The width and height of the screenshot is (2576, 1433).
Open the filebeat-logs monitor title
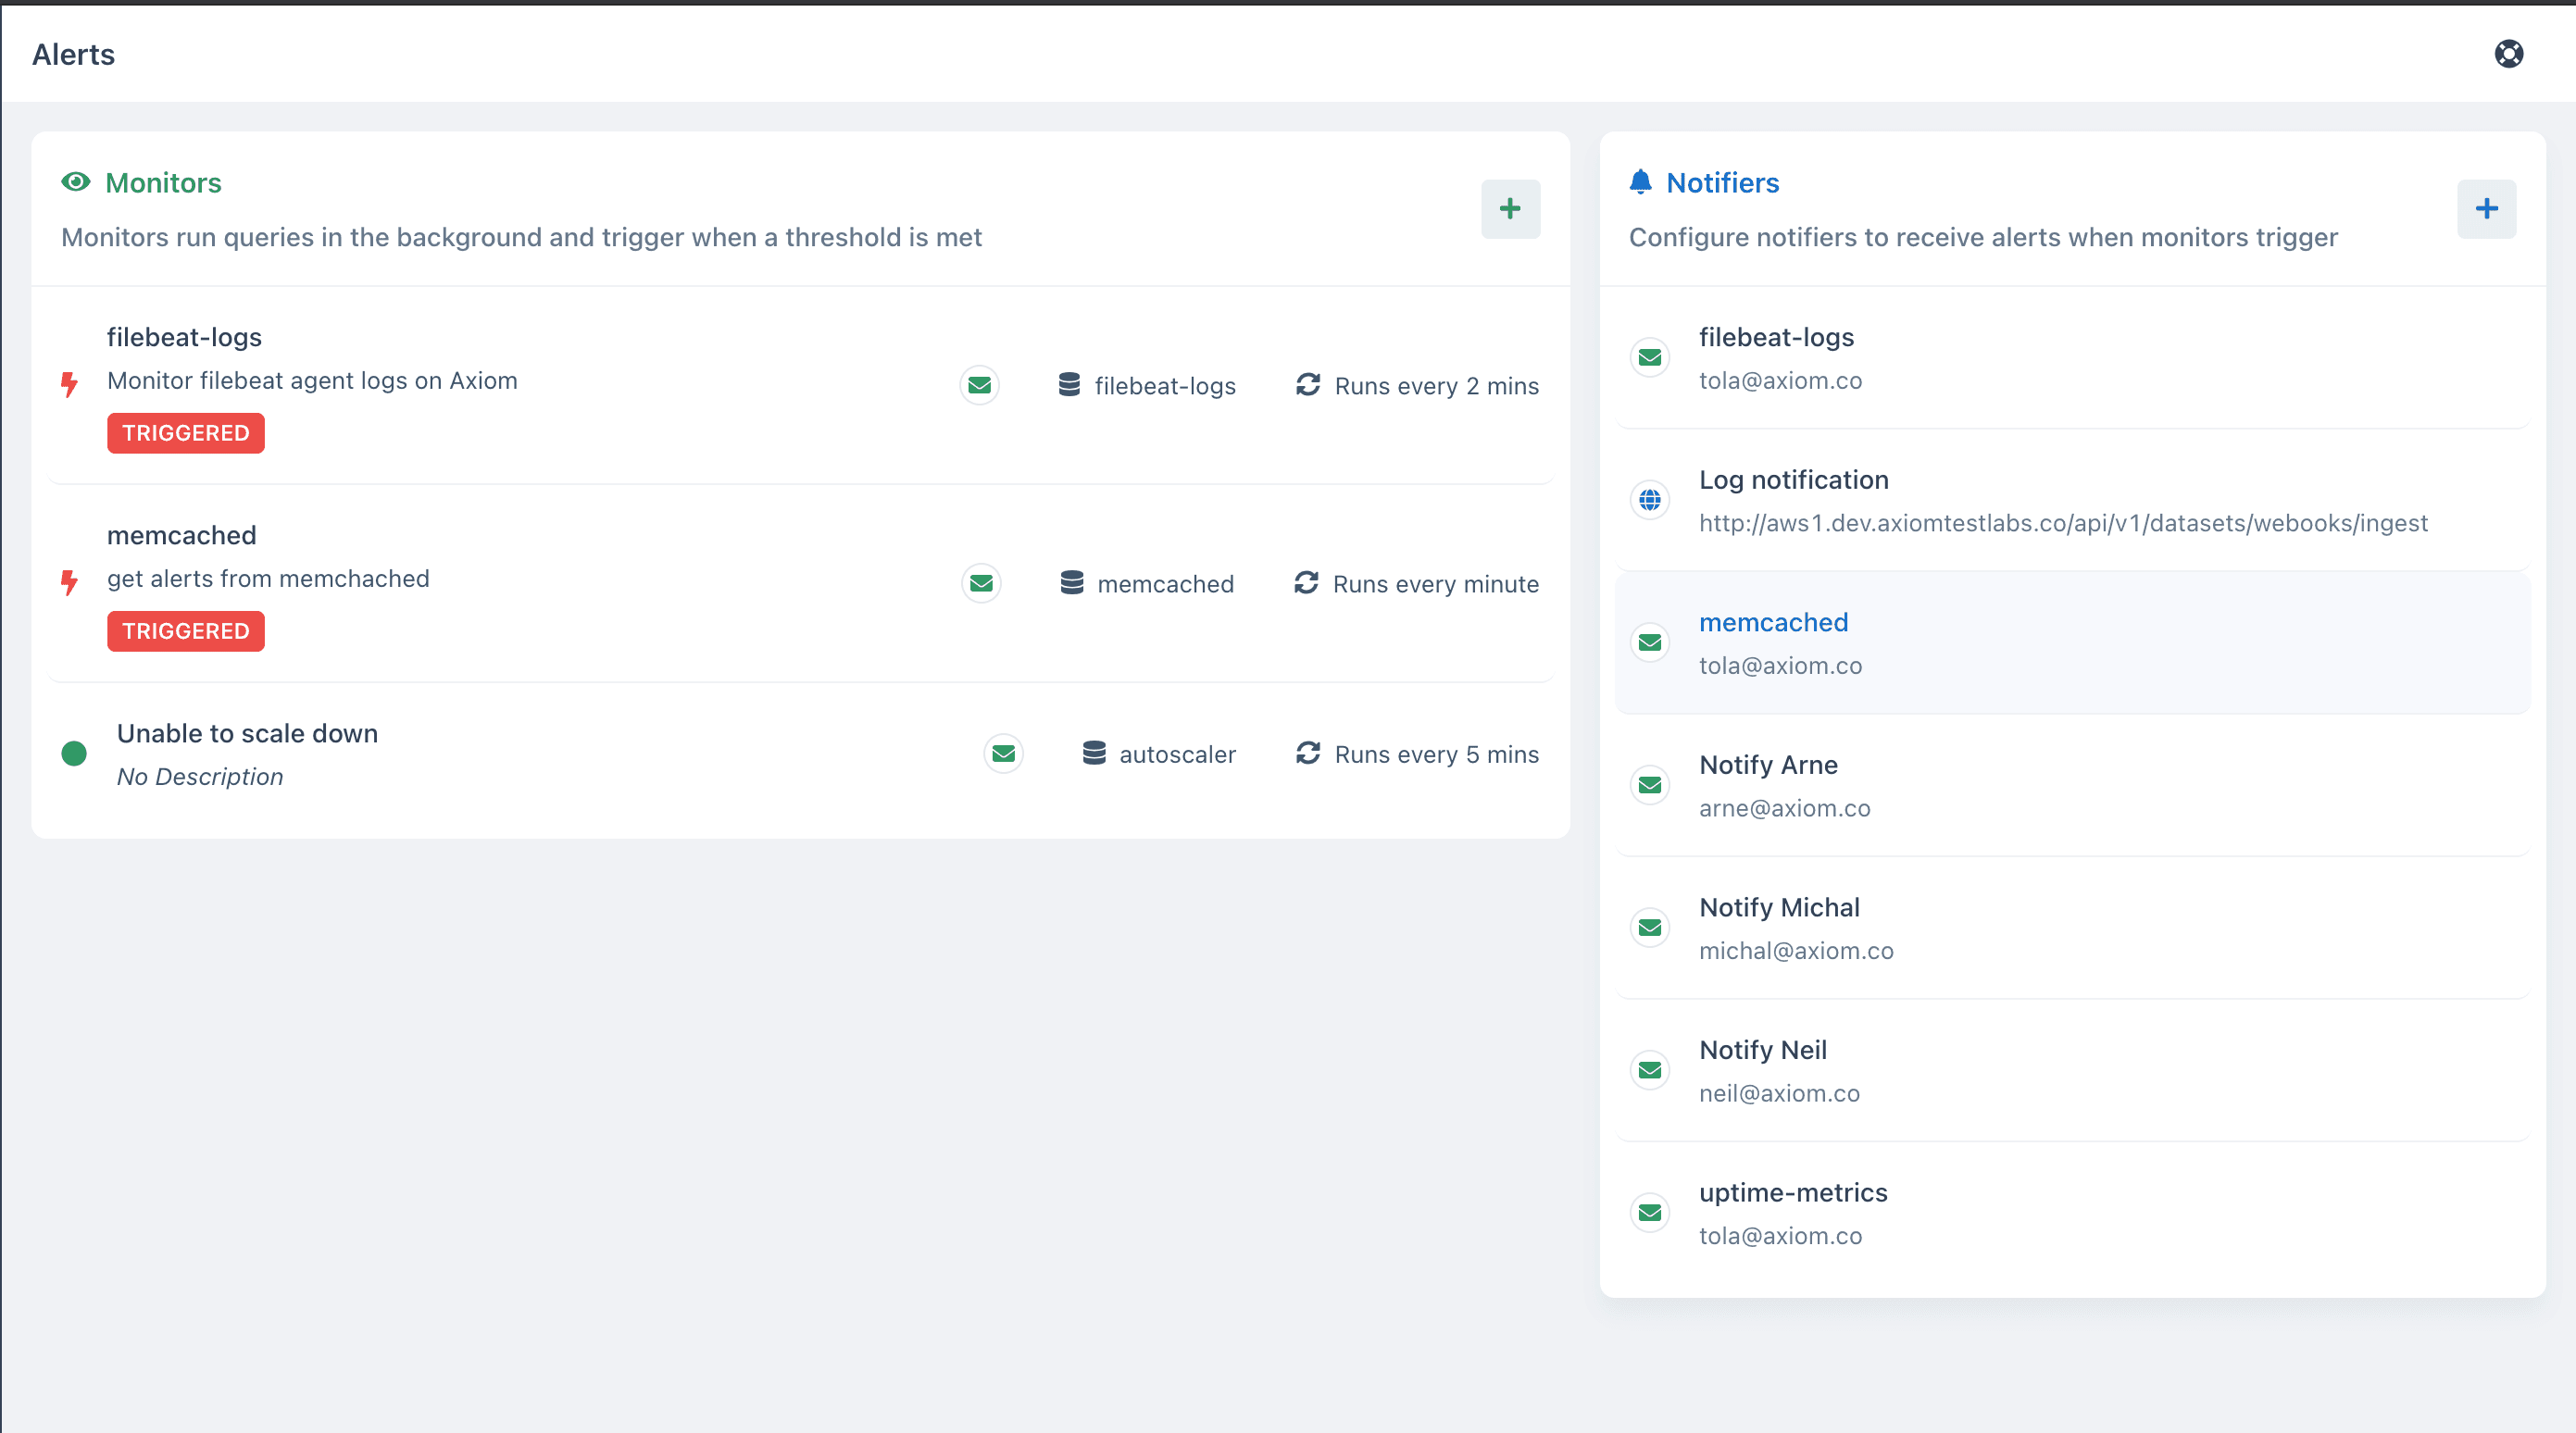[x=184, y=337]
